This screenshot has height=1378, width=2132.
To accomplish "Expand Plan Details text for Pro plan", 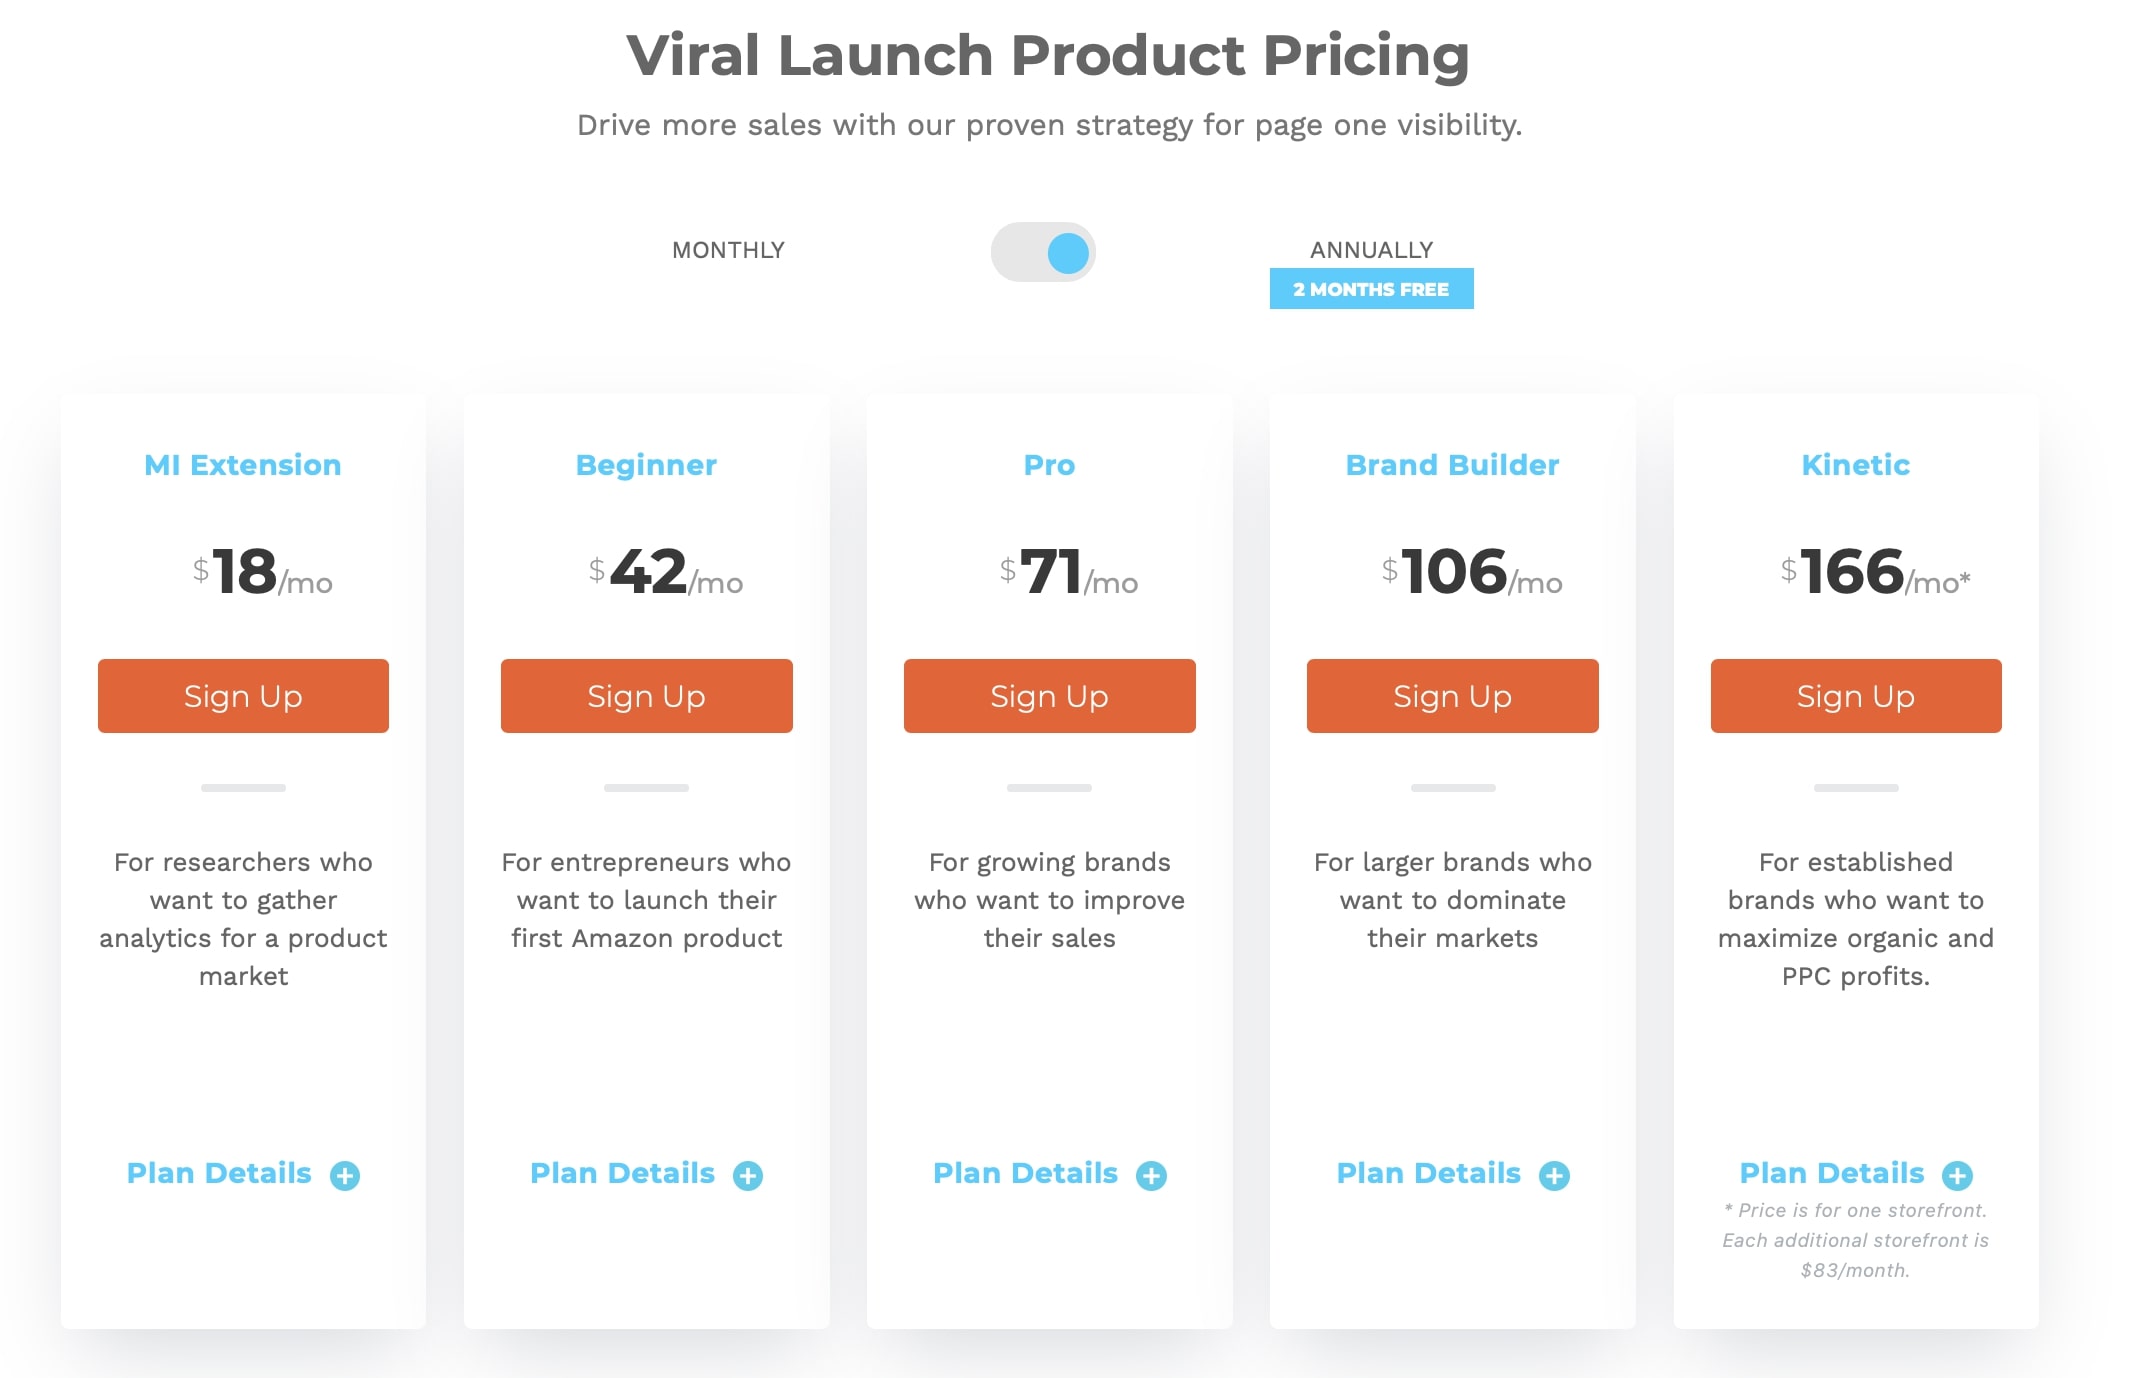I will pos(1025,1173).
